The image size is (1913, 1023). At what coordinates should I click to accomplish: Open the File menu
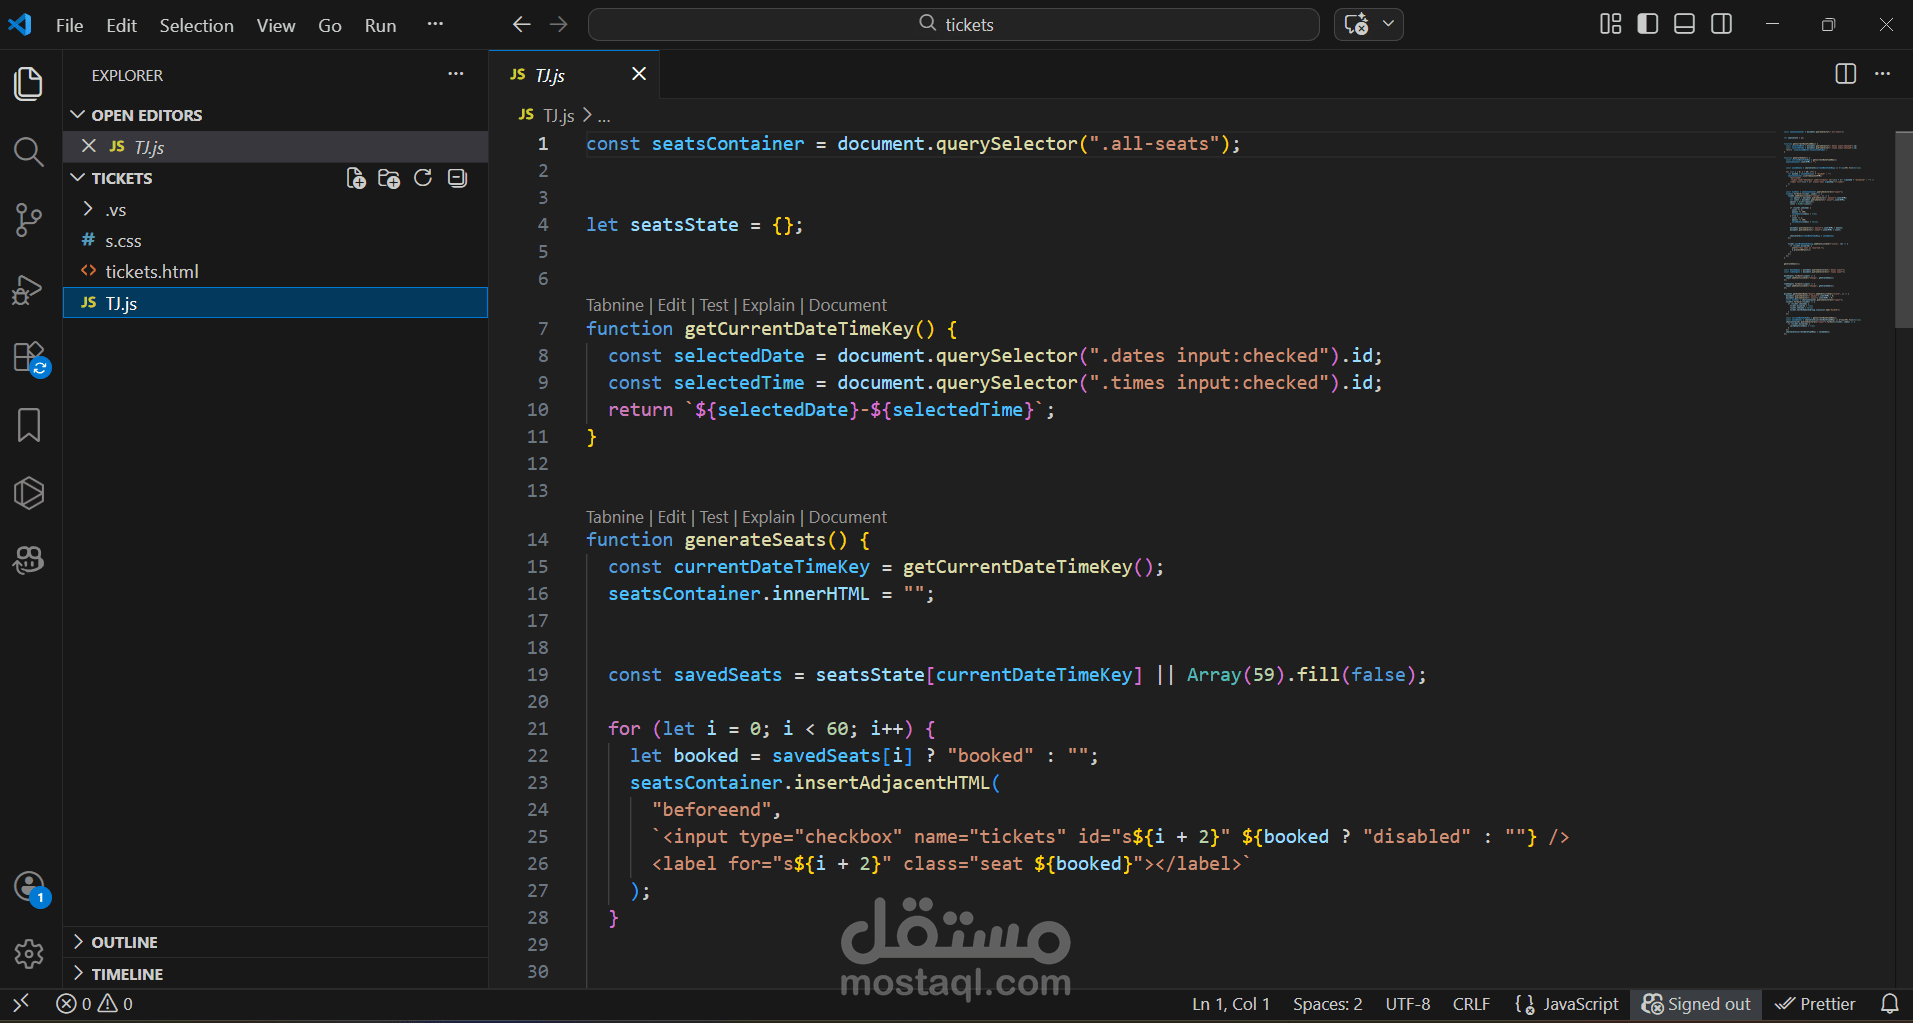coord(70,25)
